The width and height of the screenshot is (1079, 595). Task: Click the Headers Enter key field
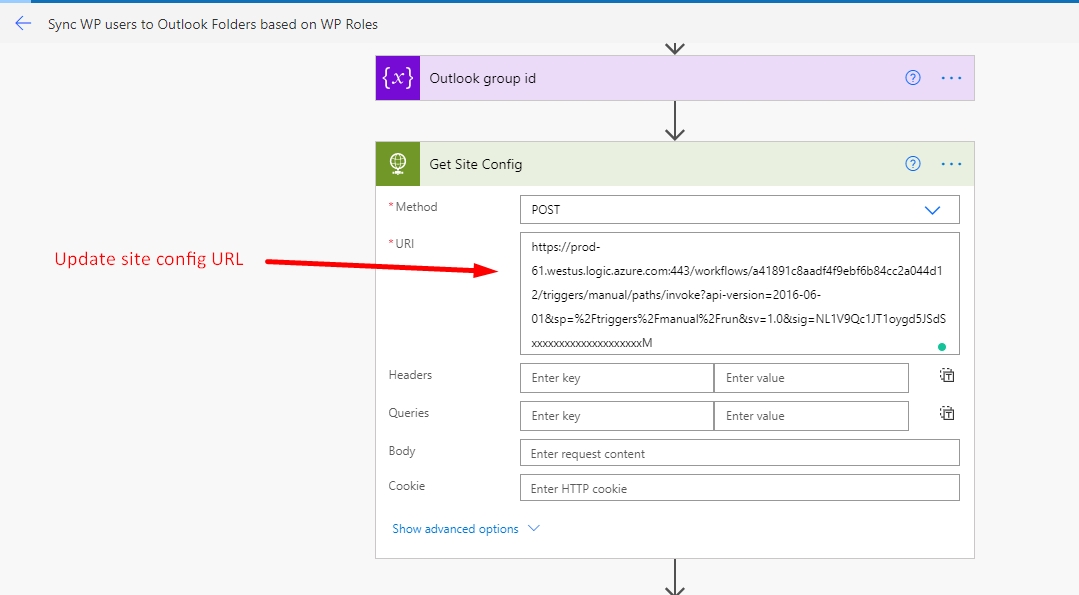coord(617,378)
